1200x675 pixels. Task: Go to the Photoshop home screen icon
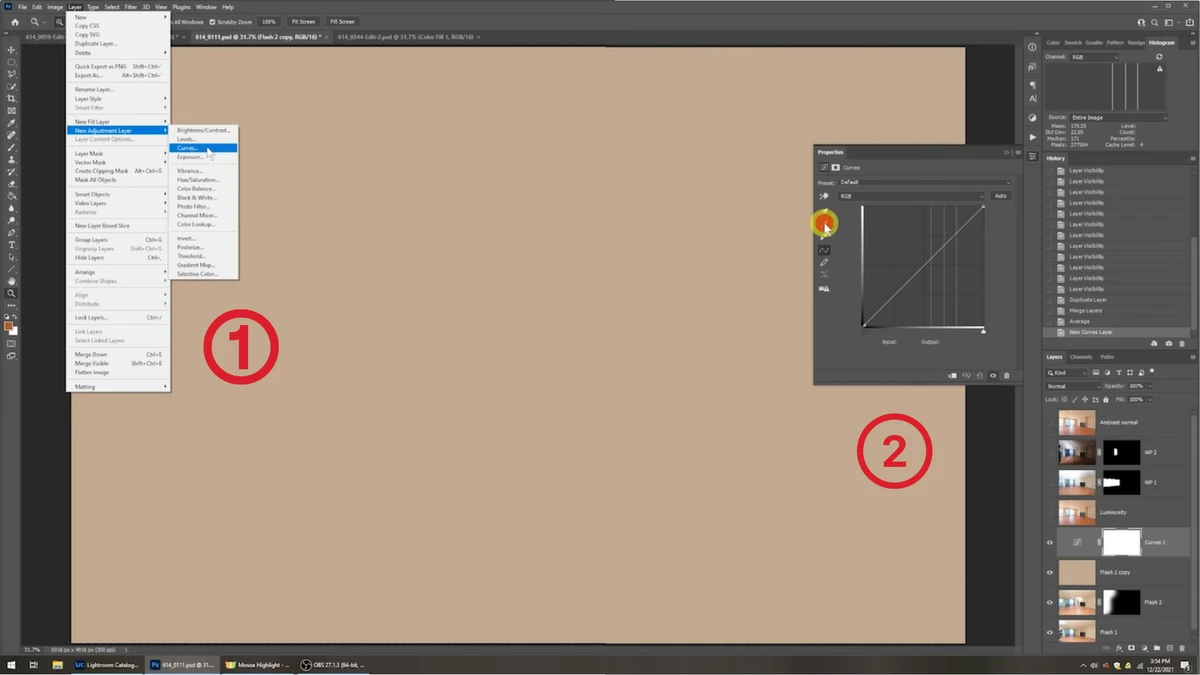[15, 21]
